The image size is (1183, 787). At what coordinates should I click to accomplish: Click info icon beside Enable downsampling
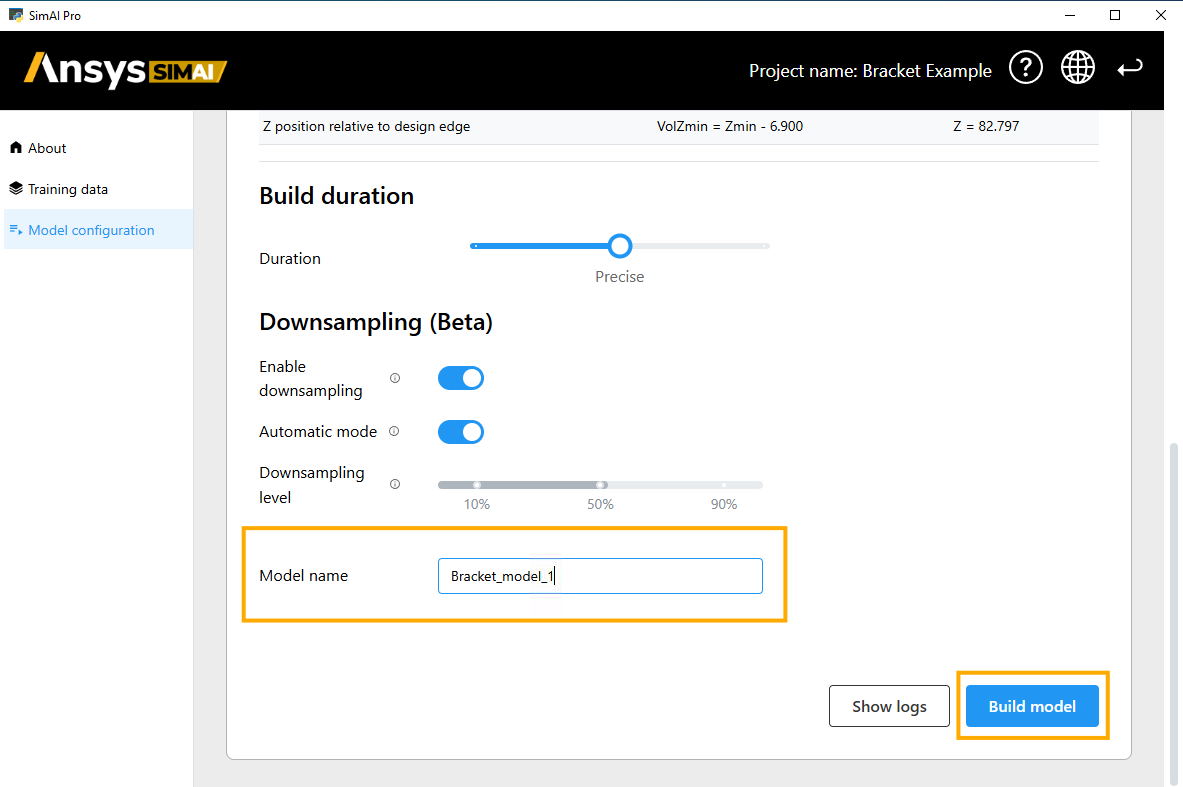coord(395,378)
